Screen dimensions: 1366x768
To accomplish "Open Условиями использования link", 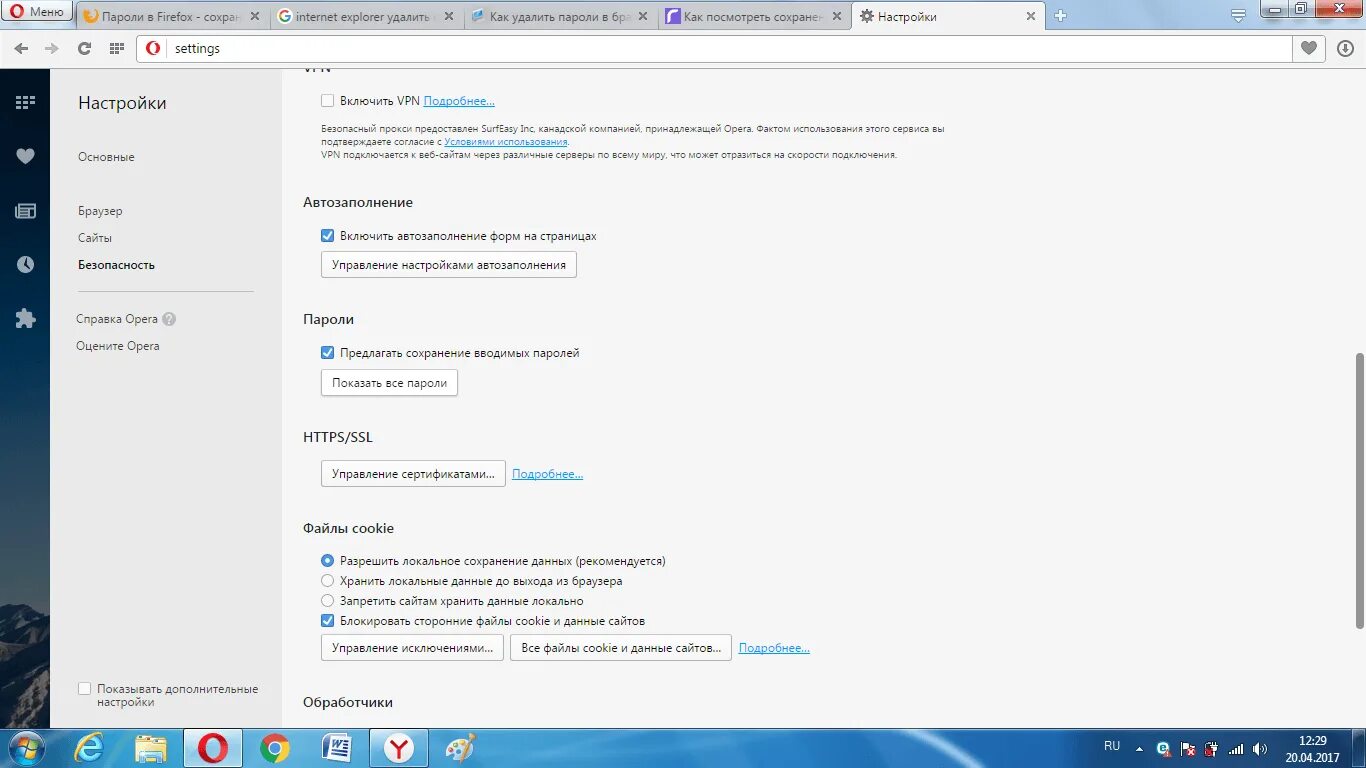I will pos(506,142).
